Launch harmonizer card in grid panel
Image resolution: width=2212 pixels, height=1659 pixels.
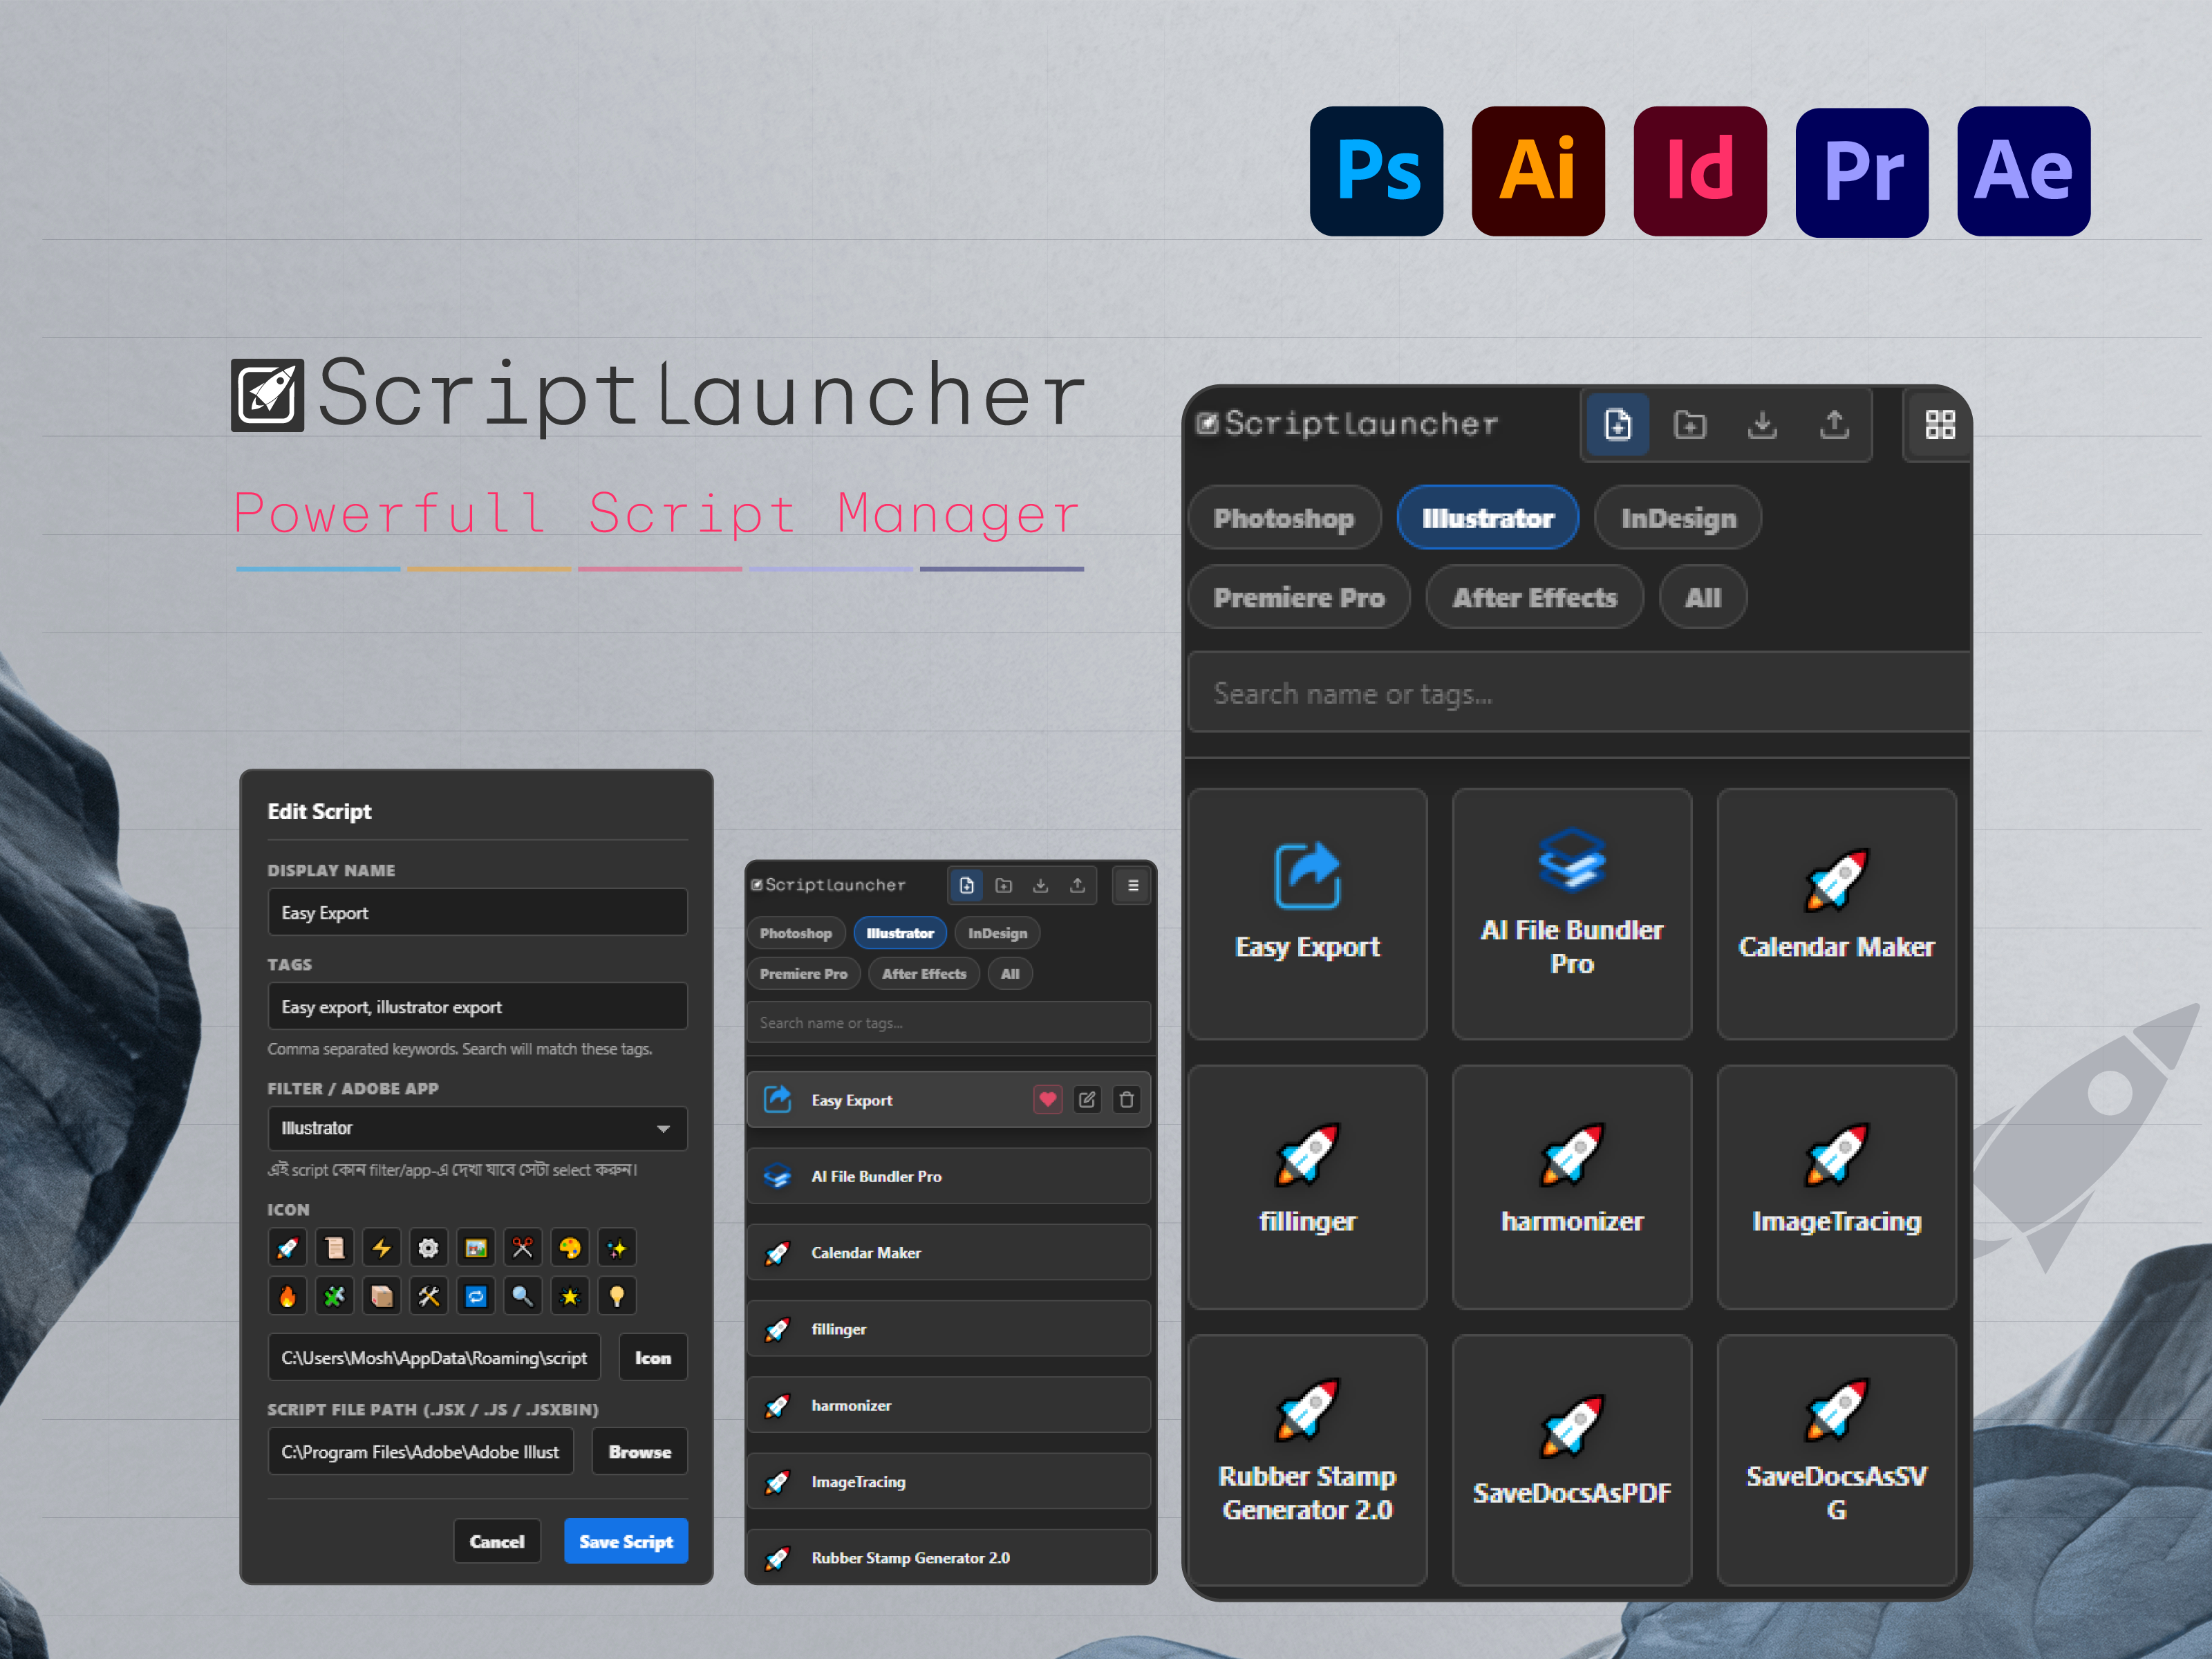coord(1572,1187)
